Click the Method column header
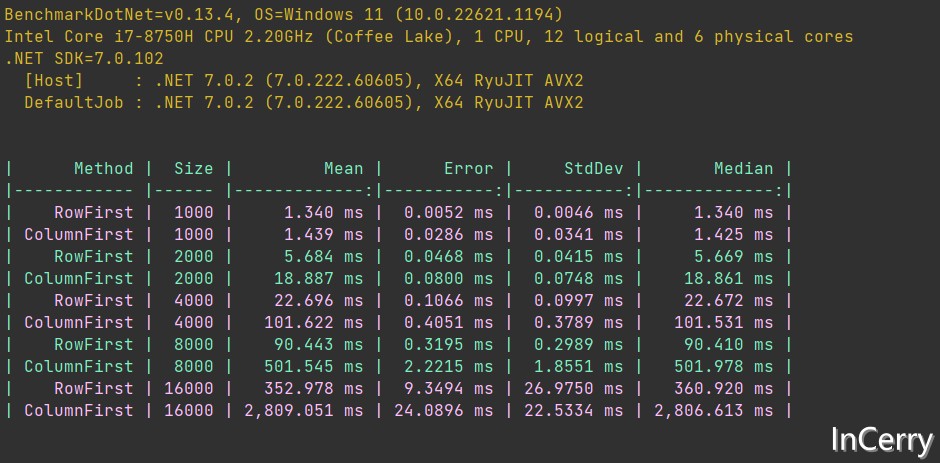The image size is (940, 463). 104,169
